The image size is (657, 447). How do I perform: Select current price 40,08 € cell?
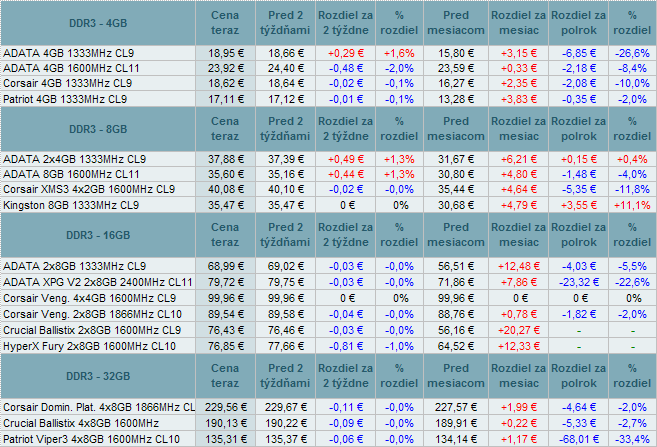point(226,189)
